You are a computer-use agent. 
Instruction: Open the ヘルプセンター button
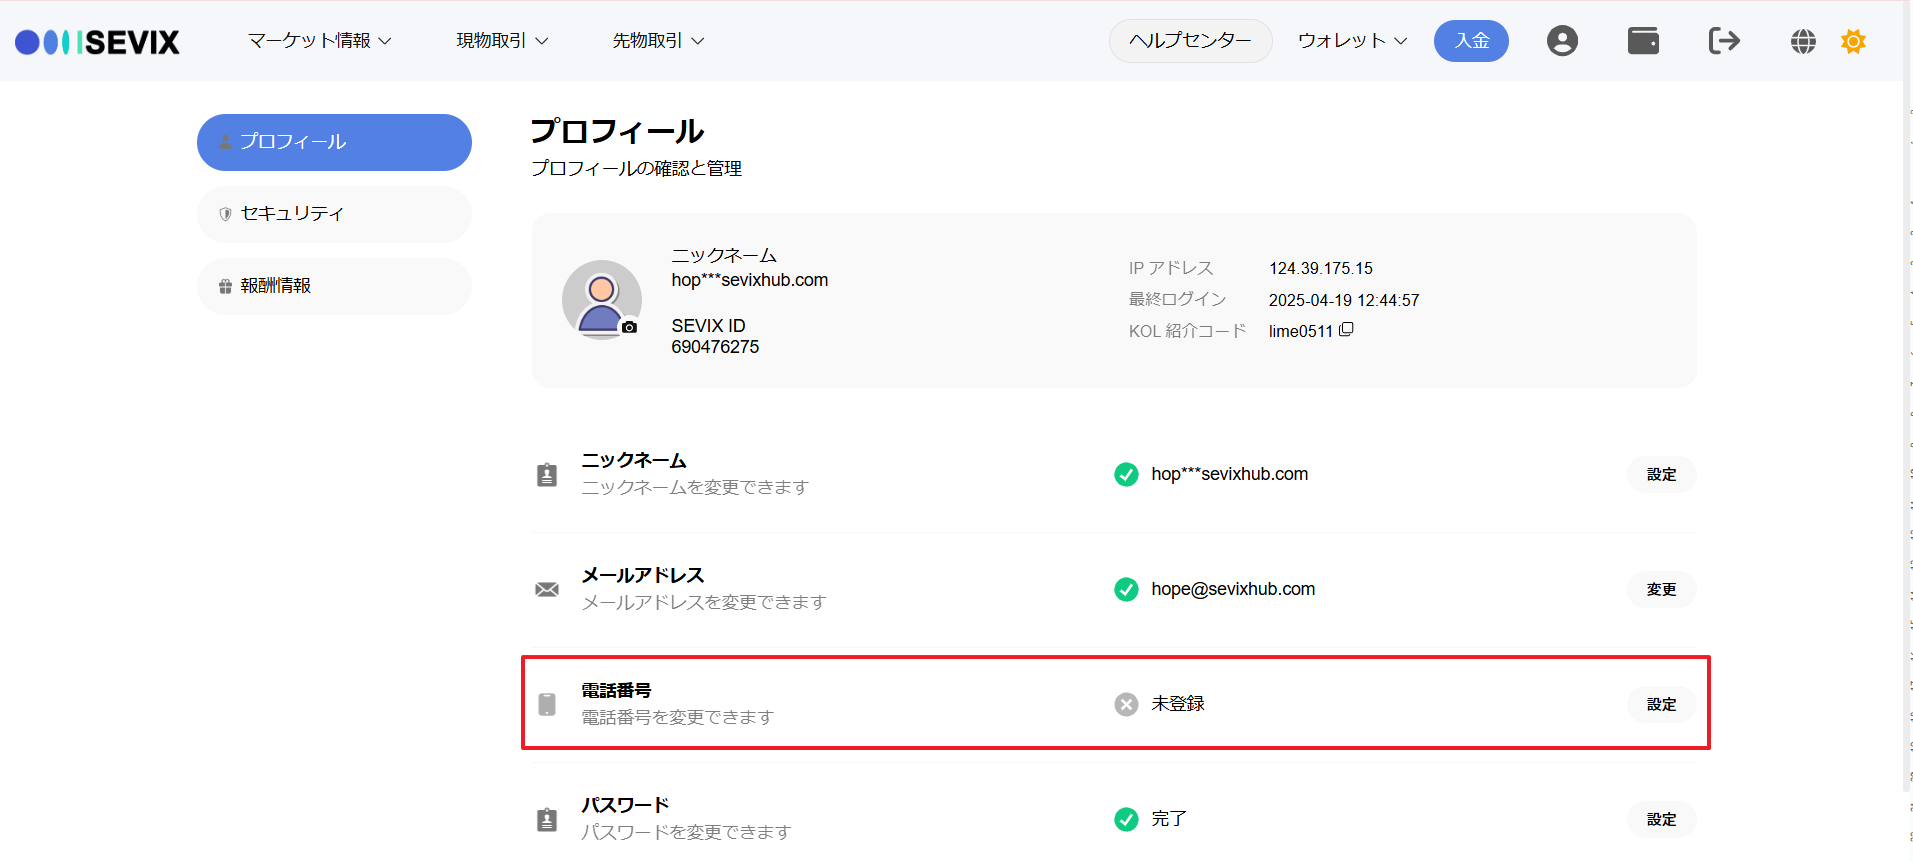(1190, 41)
